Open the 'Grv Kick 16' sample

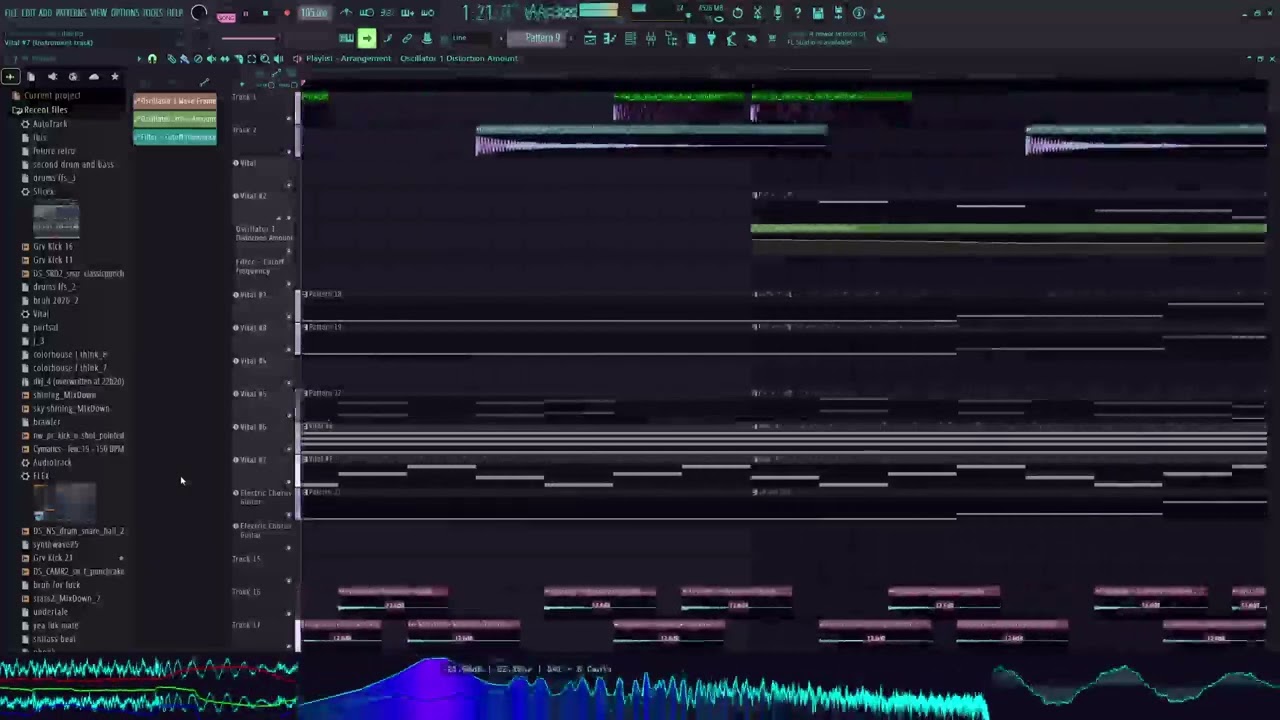click(52, 246)
